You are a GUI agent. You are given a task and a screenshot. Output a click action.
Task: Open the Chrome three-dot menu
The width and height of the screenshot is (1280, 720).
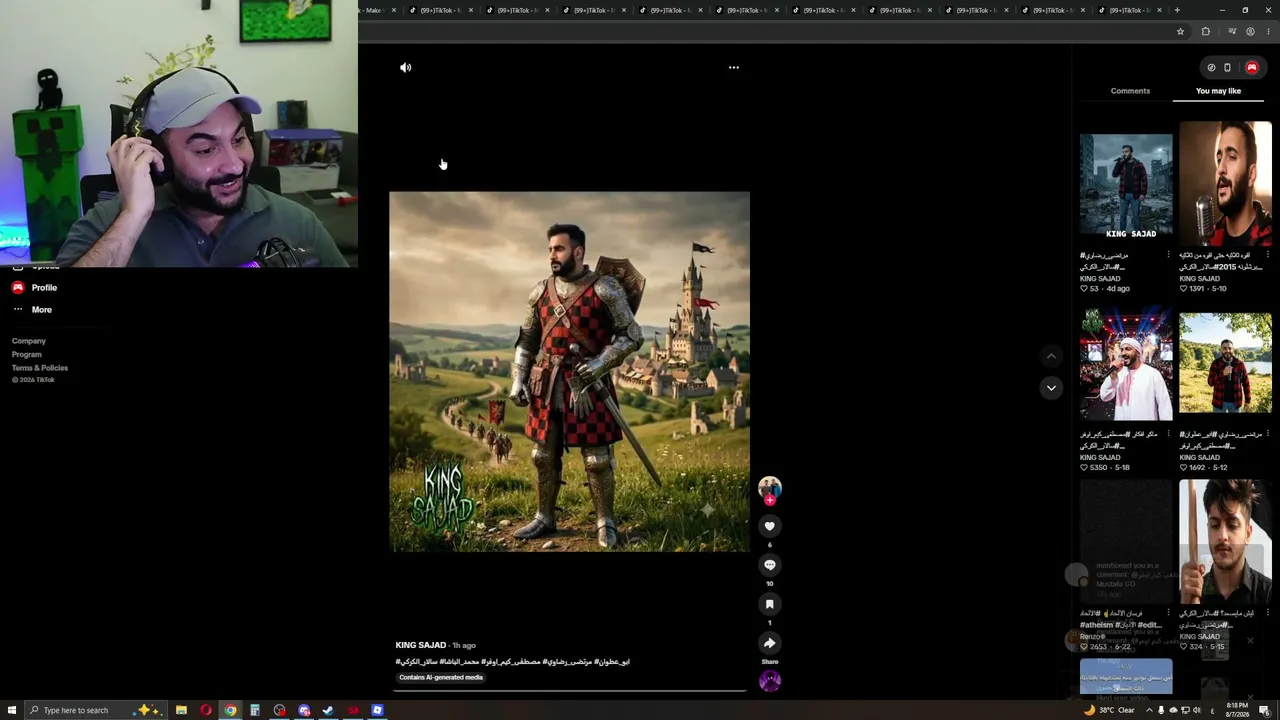point(1268,32)
